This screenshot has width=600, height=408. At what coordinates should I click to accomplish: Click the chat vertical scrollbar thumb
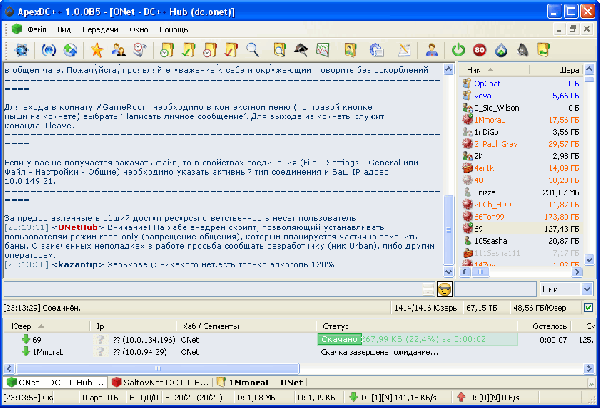[448, 230]
